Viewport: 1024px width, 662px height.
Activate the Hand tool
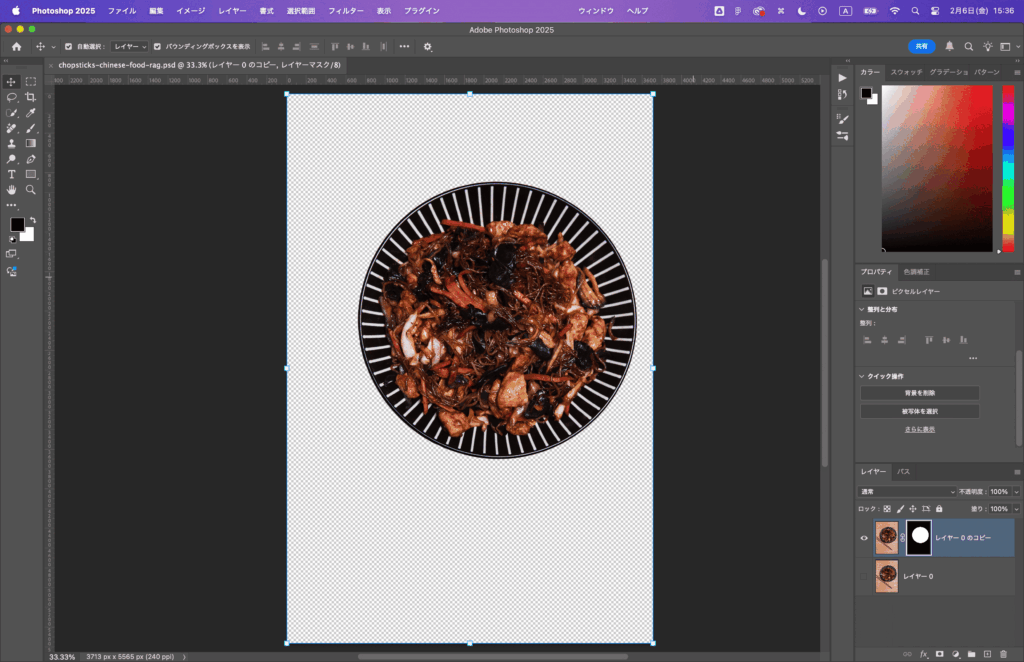(x=12, y=189)
